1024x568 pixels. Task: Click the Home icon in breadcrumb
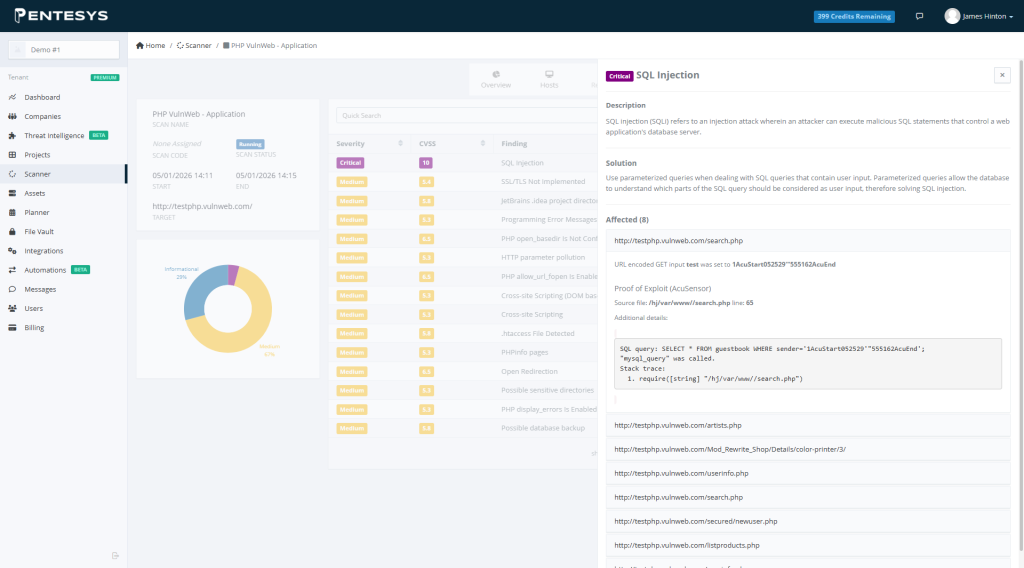tap(140, 46)
